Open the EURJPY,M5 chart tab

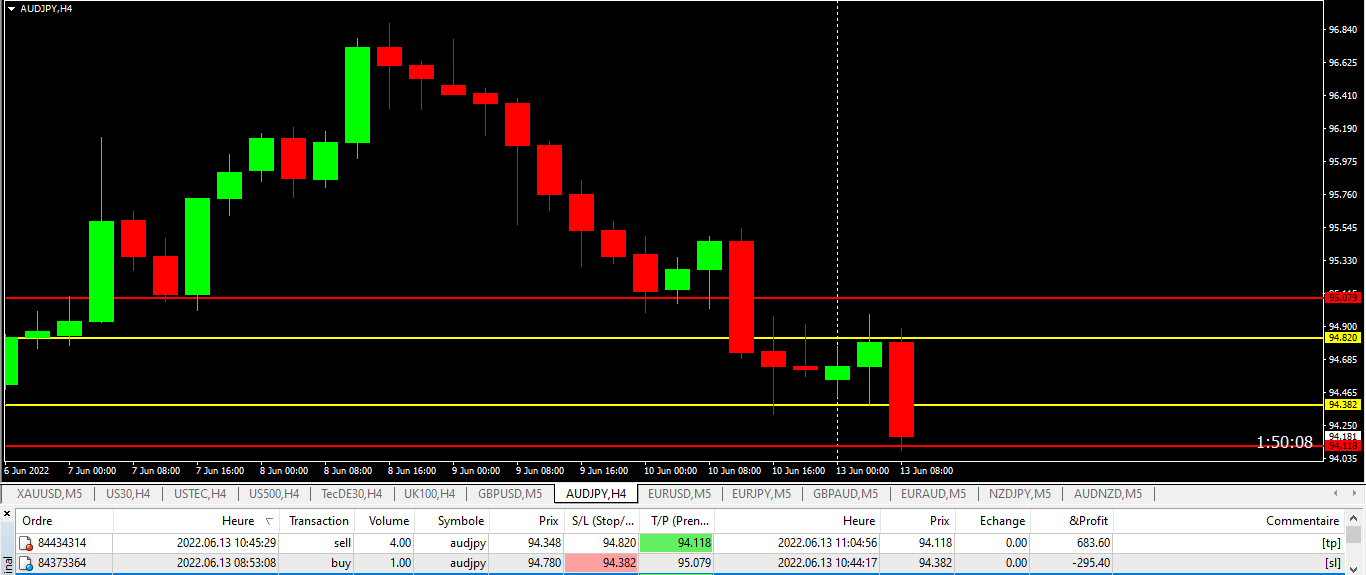point(763,493)
